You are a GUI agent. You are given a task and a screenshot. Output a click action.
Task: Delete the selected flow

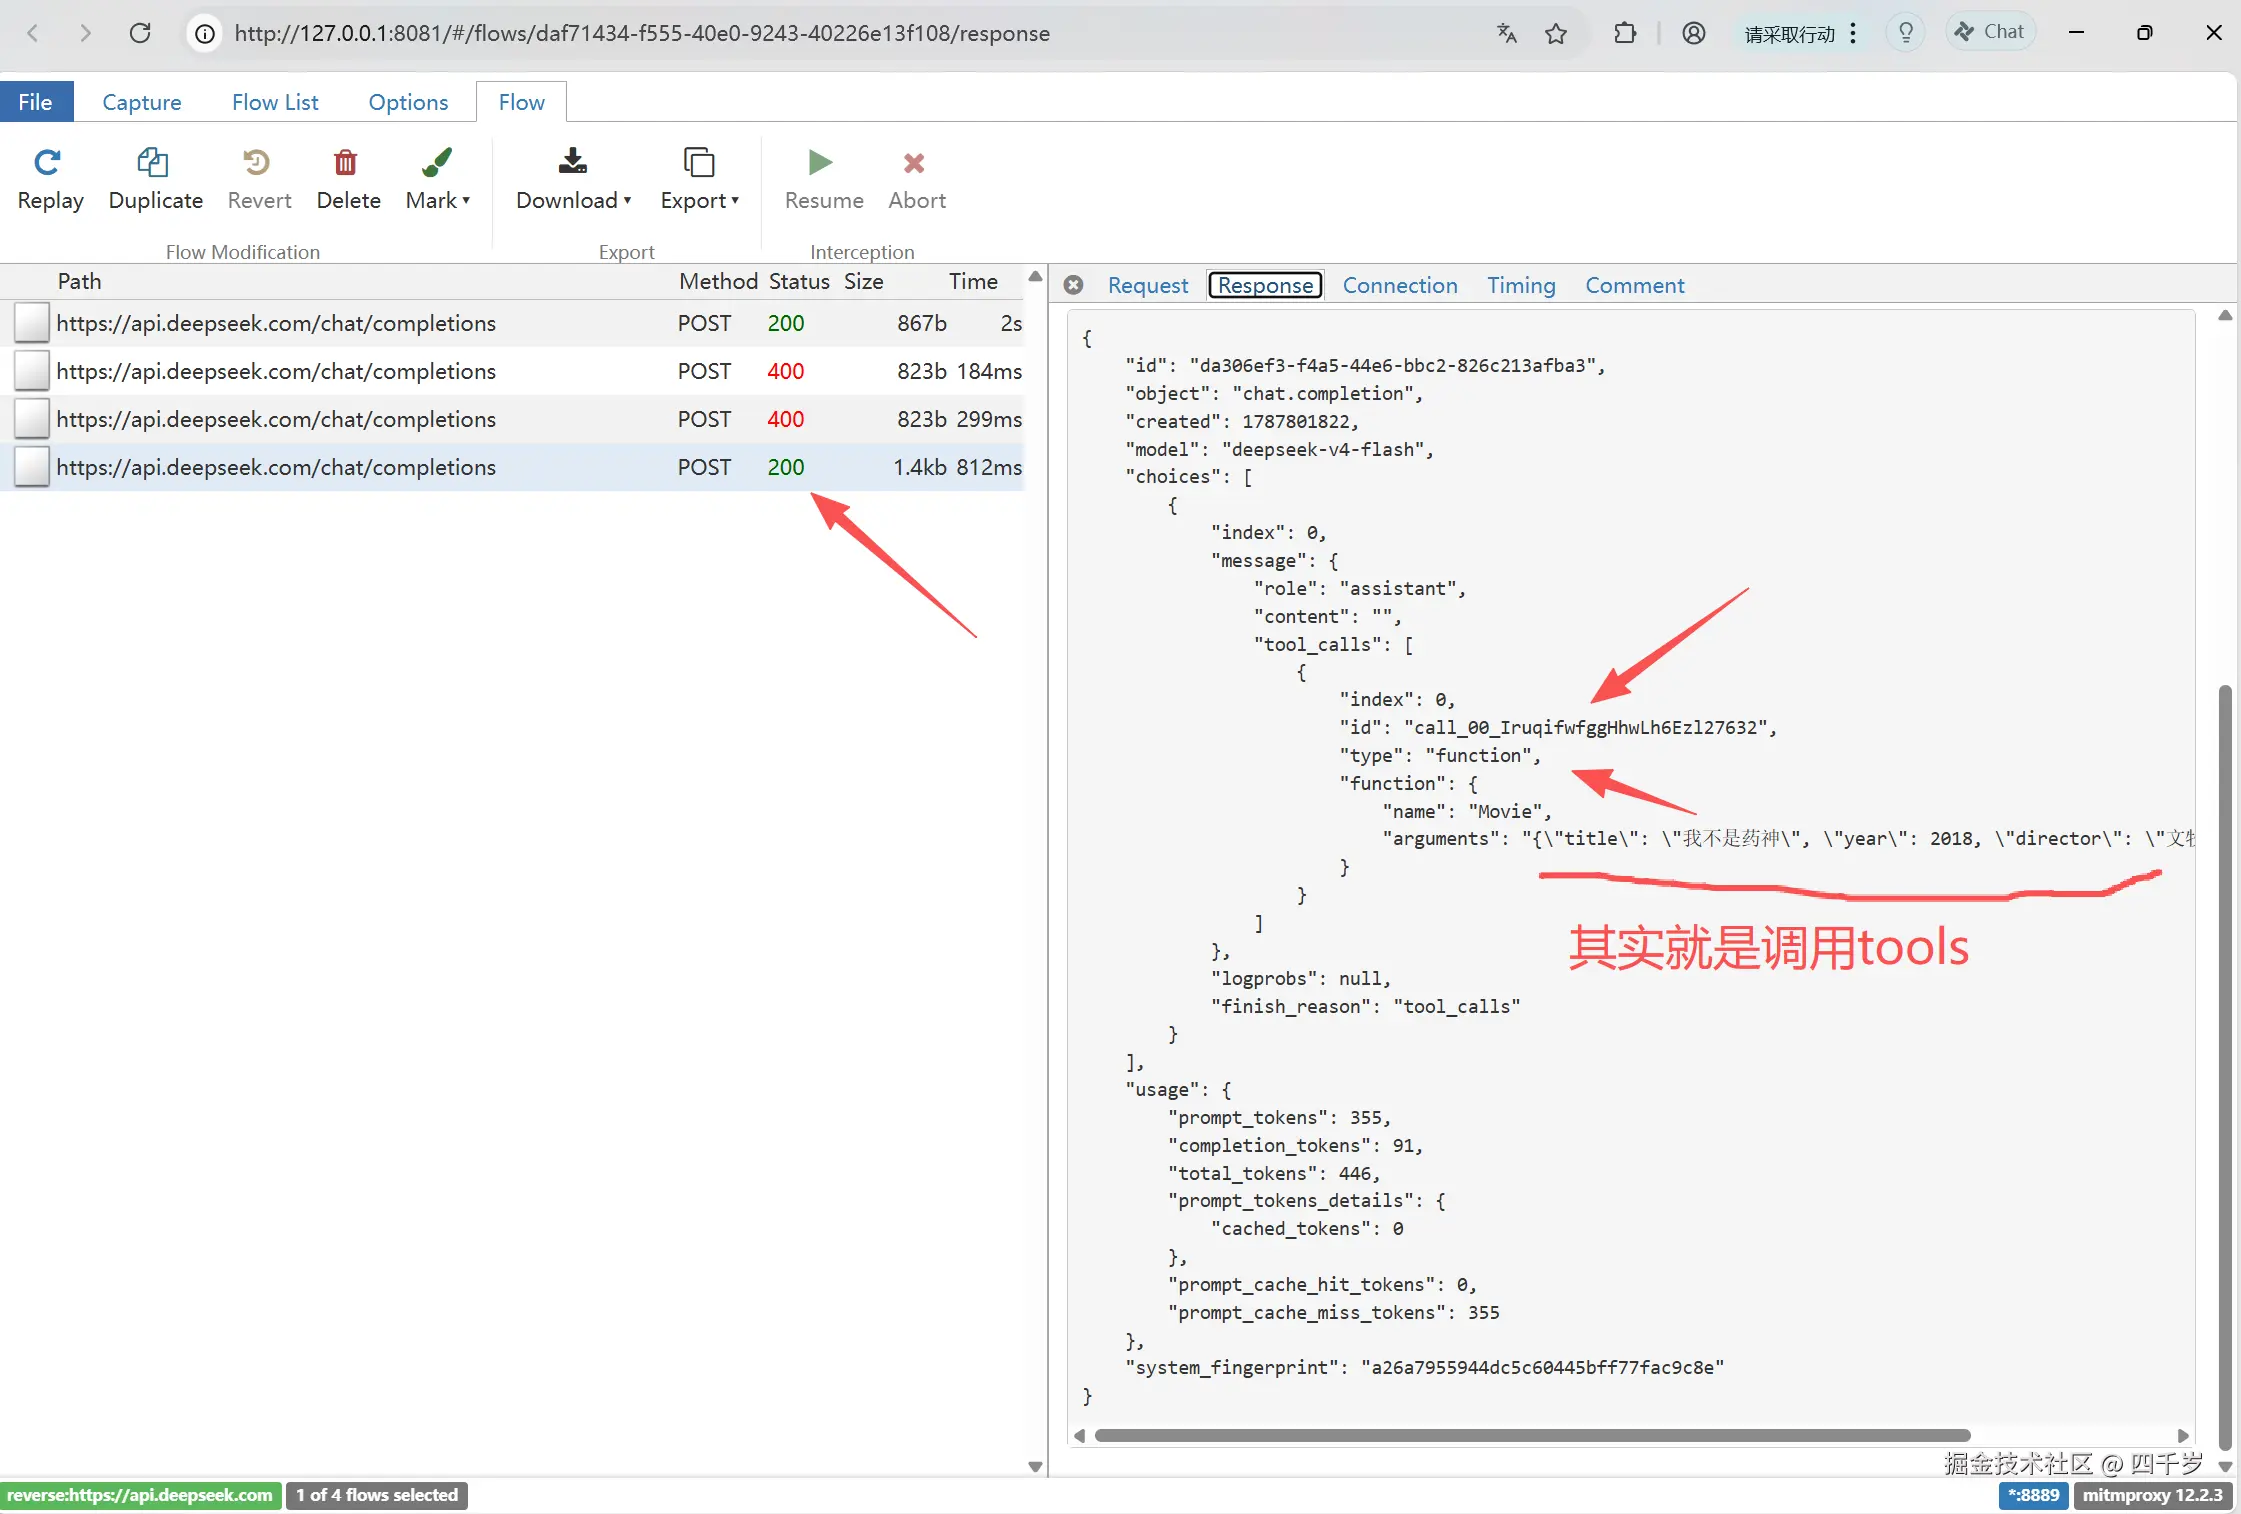pyautogui.click(x=348, y=180)
